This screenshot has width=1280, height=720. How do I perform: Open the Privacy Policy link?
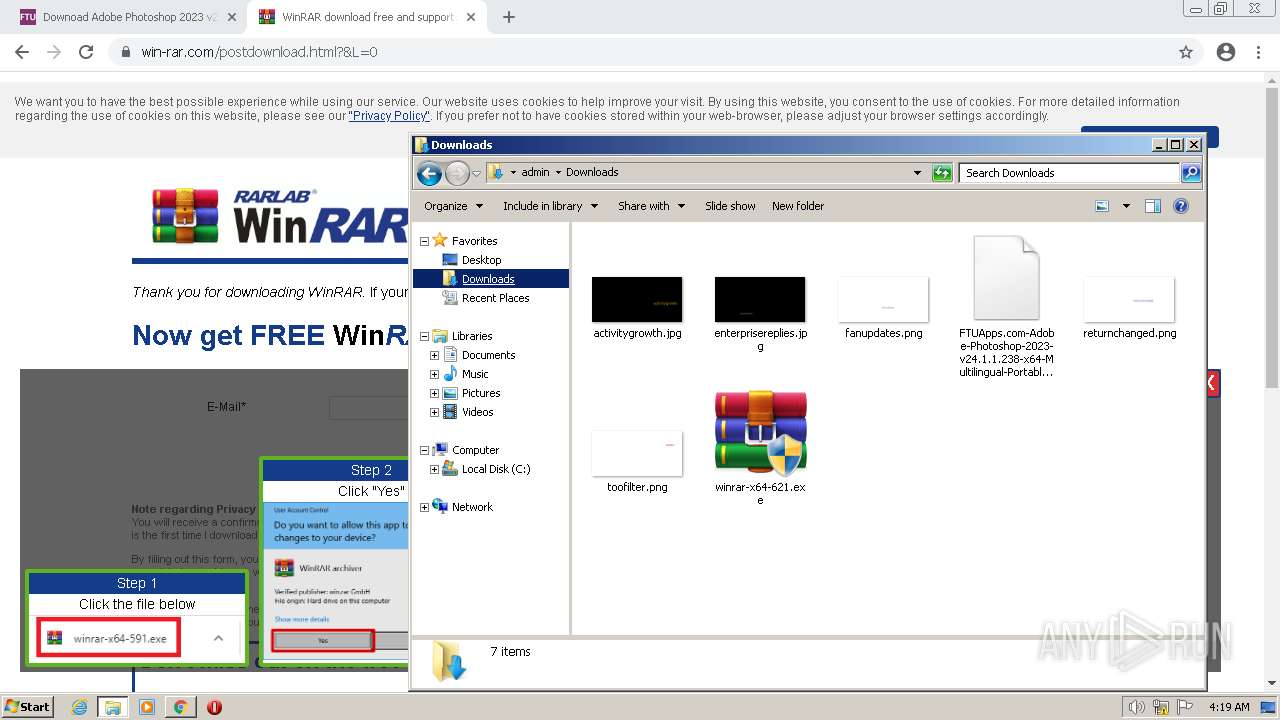point(389,116)
